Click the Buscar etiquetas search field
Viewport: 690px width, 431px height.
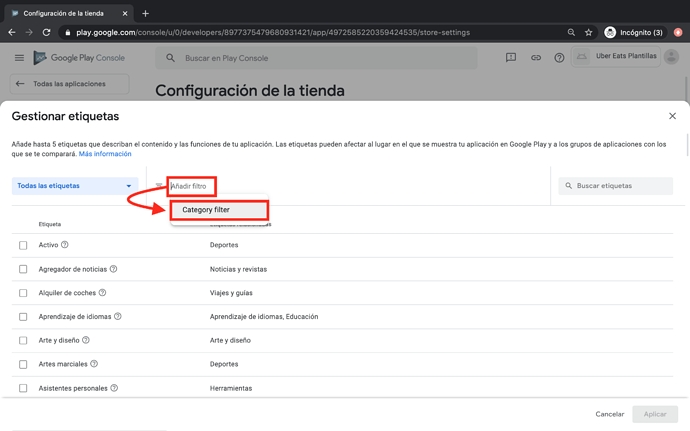point(618,186)
